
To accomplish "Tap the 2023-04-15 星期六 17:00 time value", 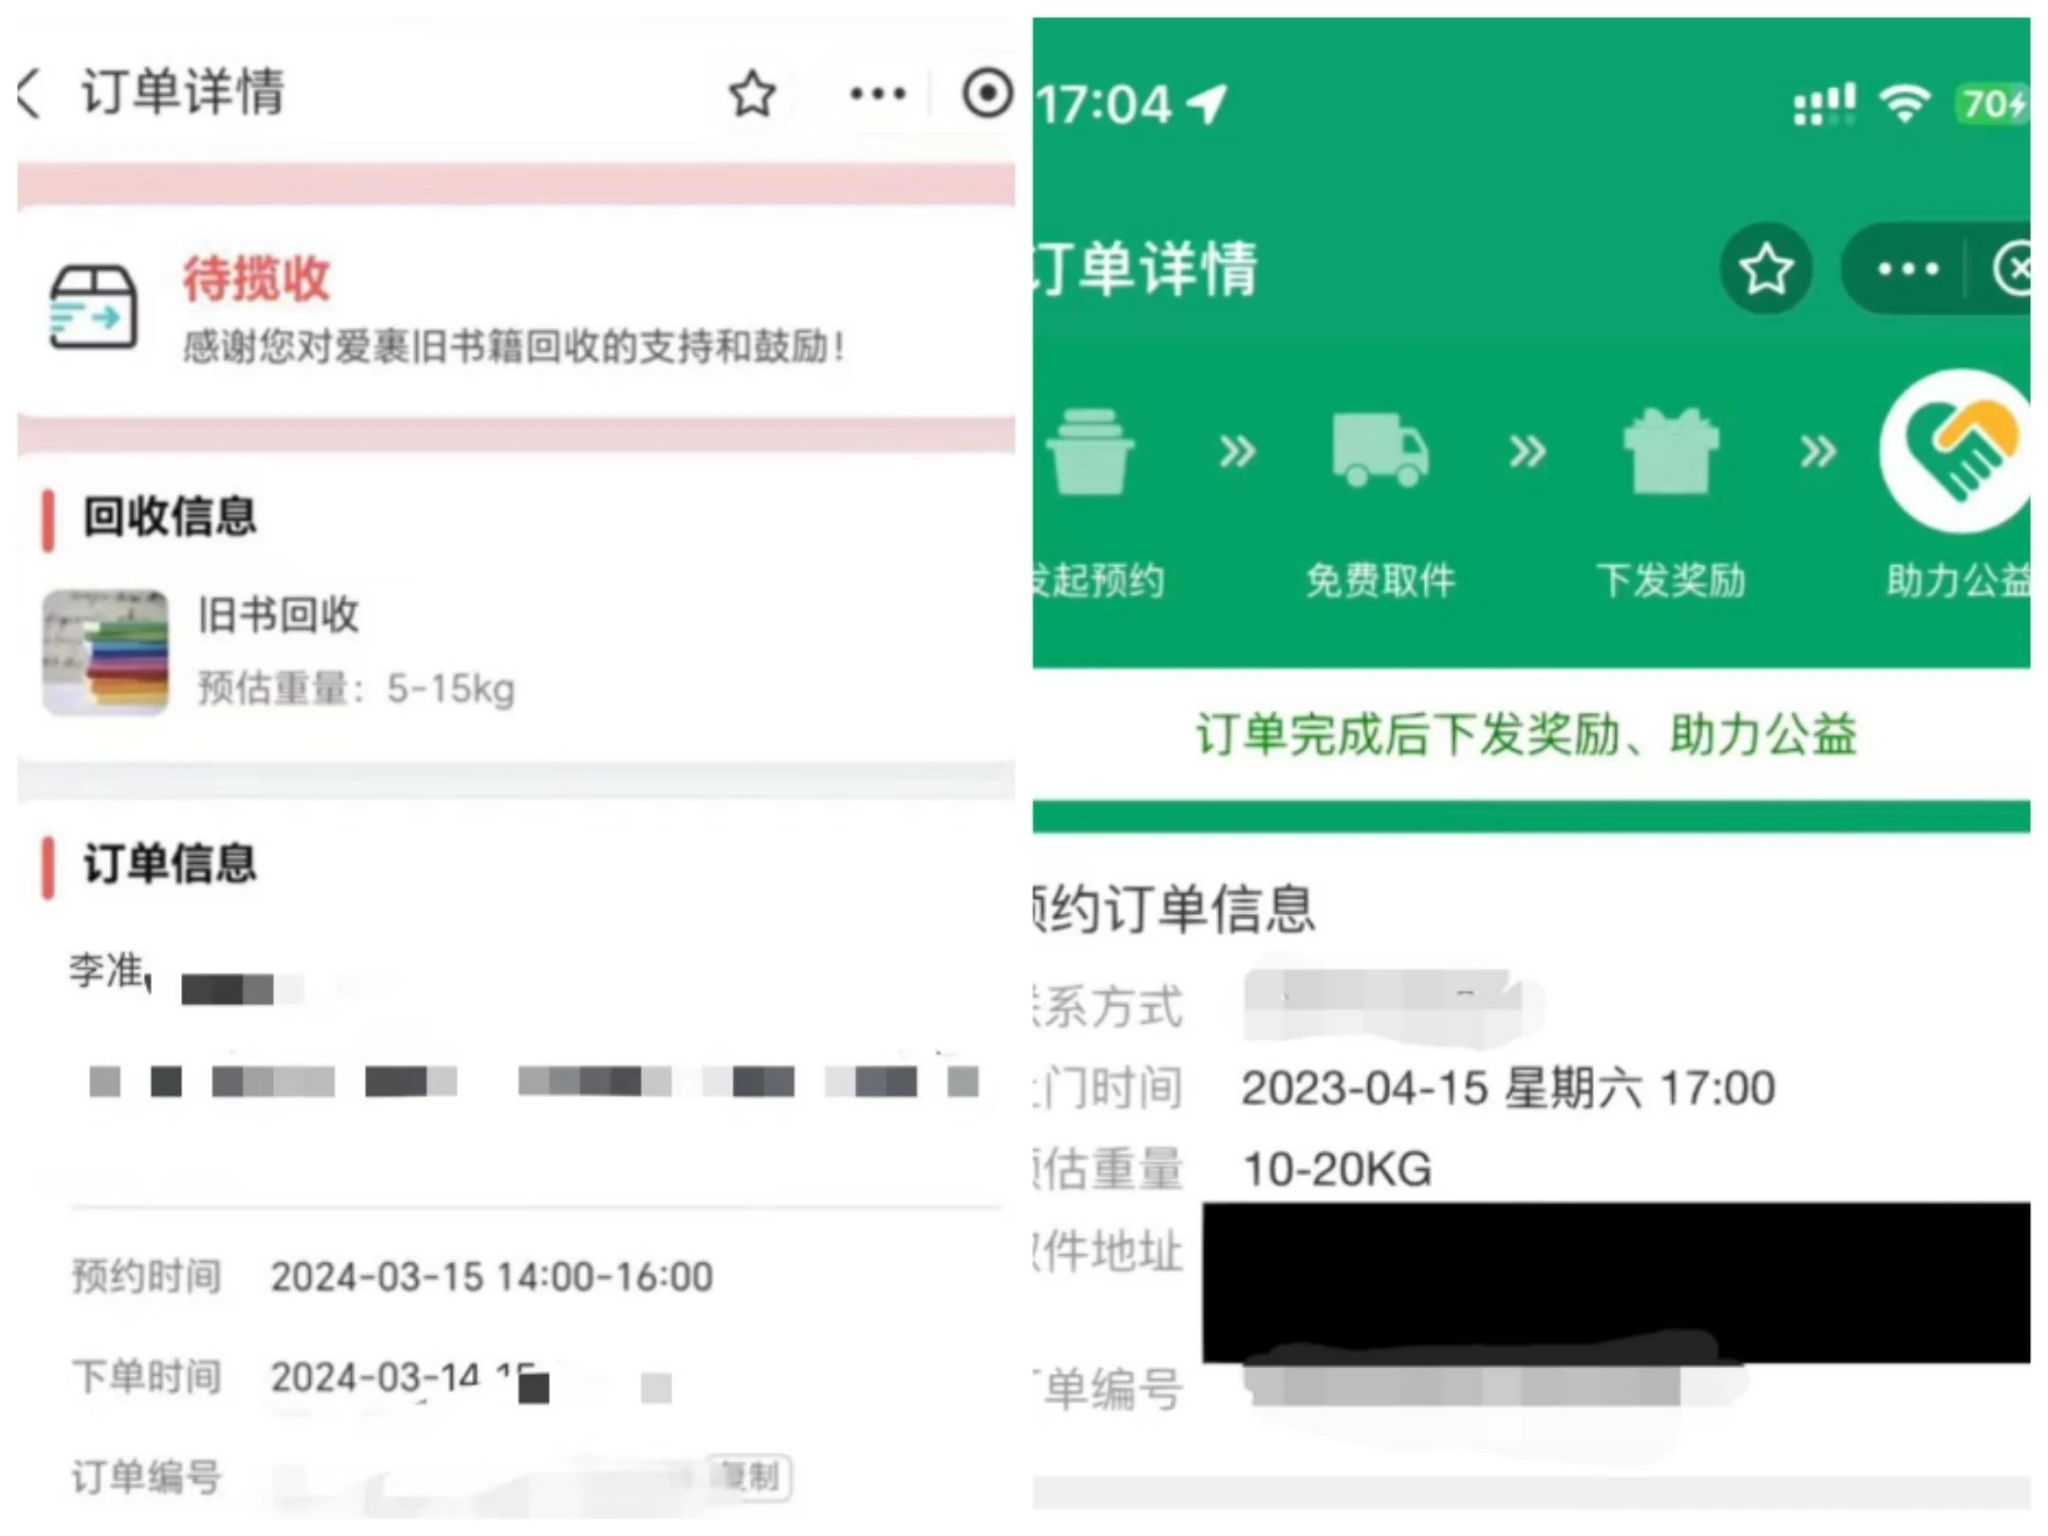I will coord(1508,1088).
